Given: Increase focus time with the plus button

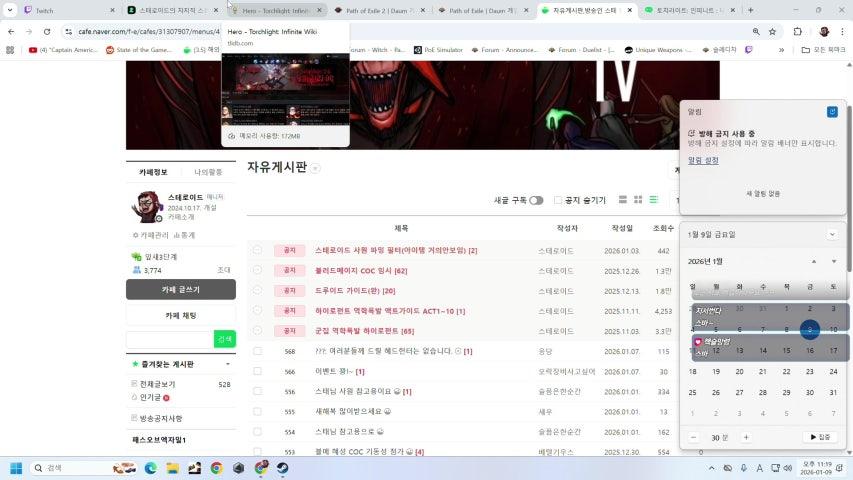Looking at the screenshot, I should pos(746,438).
